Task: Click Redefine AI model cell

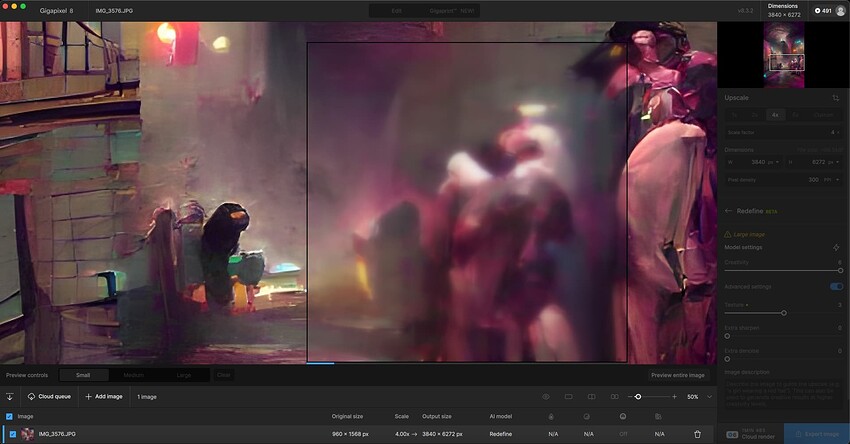Action: pyautogui.click(x=500, y=434)
